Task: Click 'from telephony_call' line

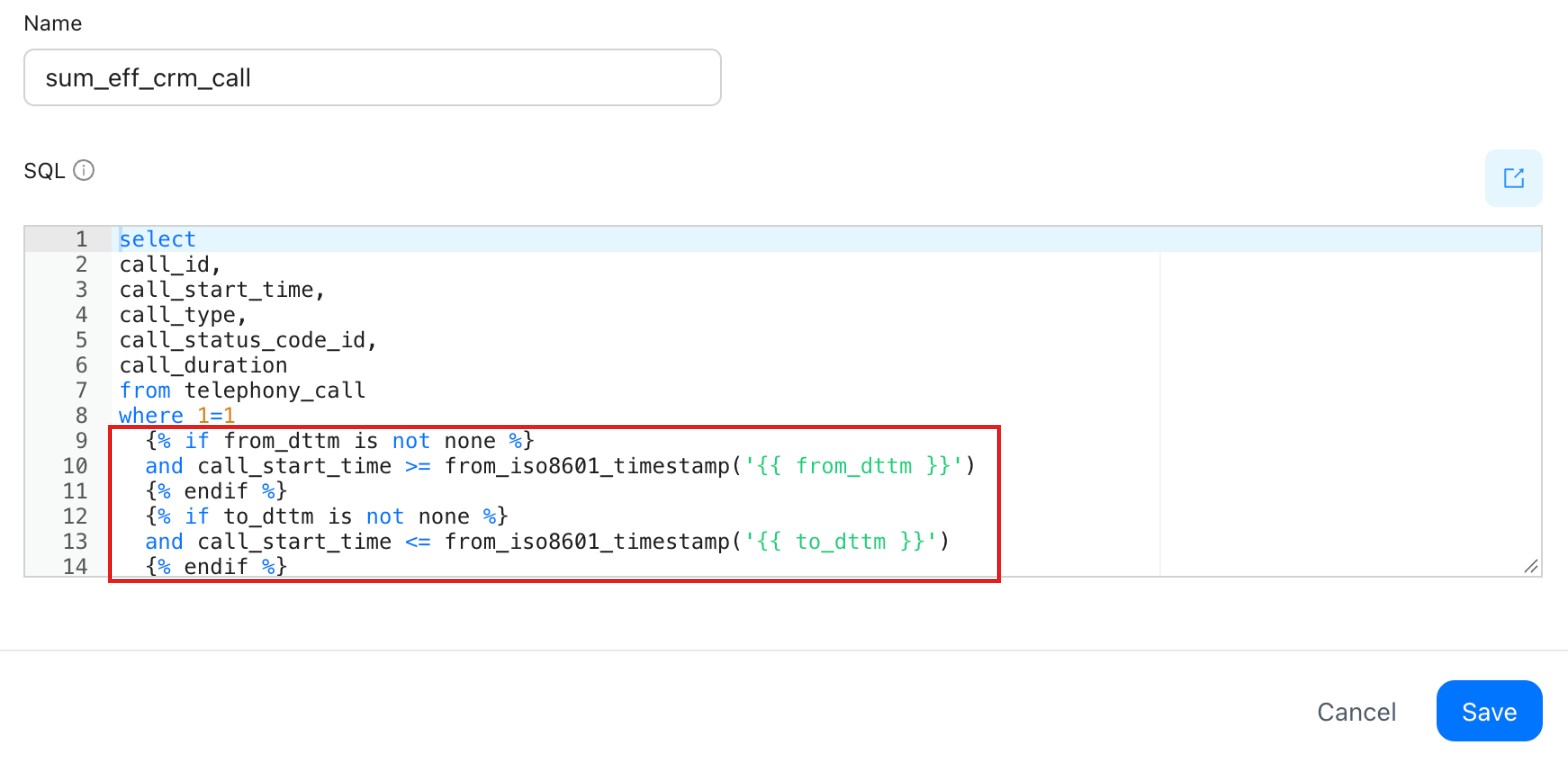Action: point(242,390)
